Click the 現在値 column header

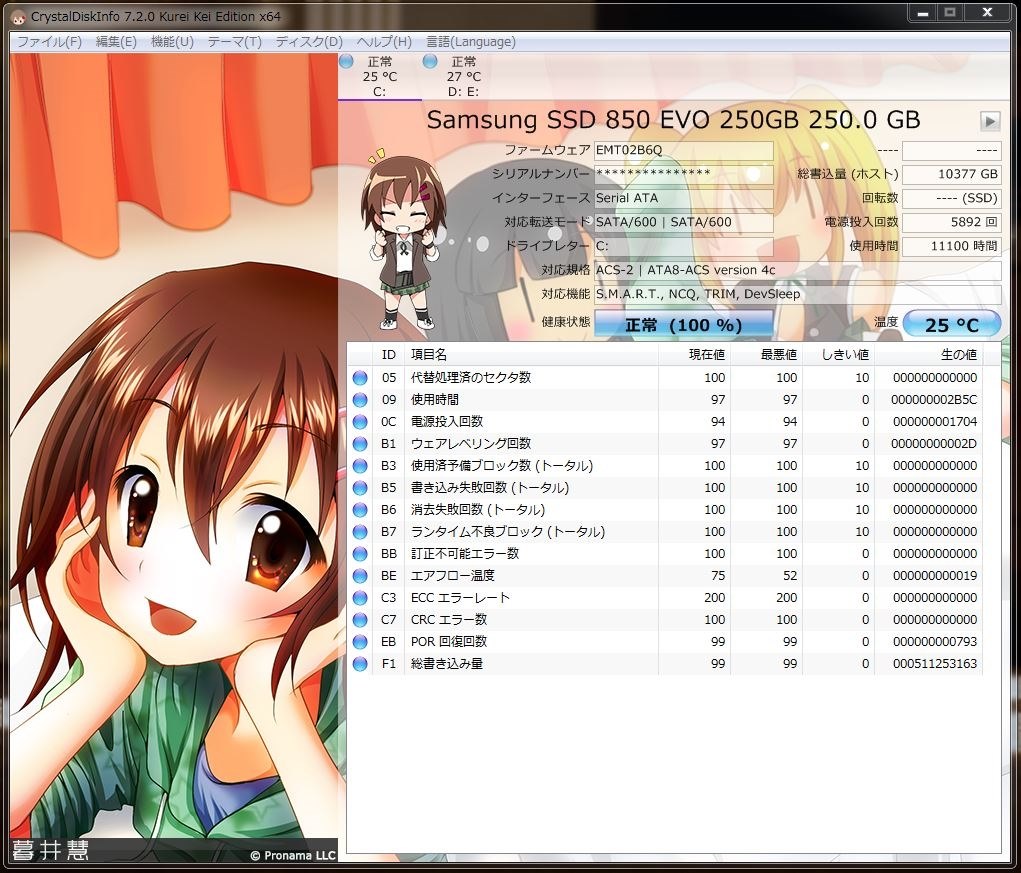tap(695, 355)
